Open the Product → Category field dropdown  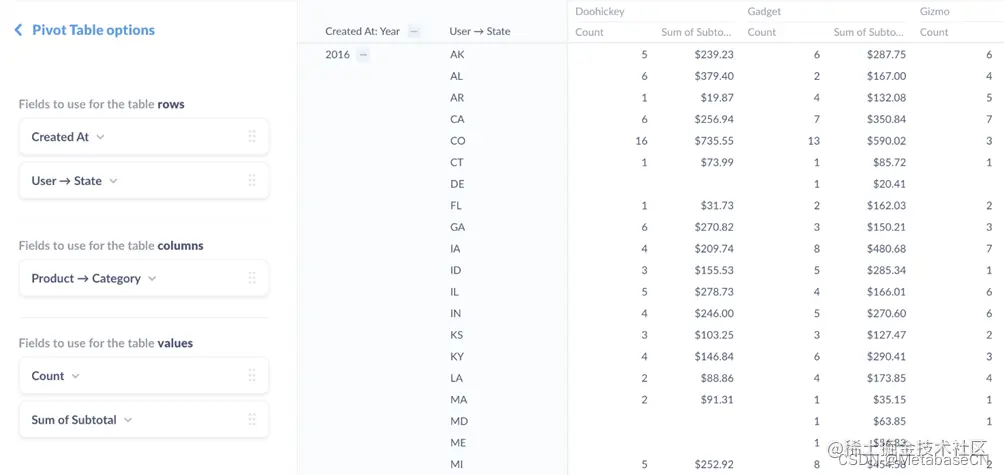click(x=152, y=278)
